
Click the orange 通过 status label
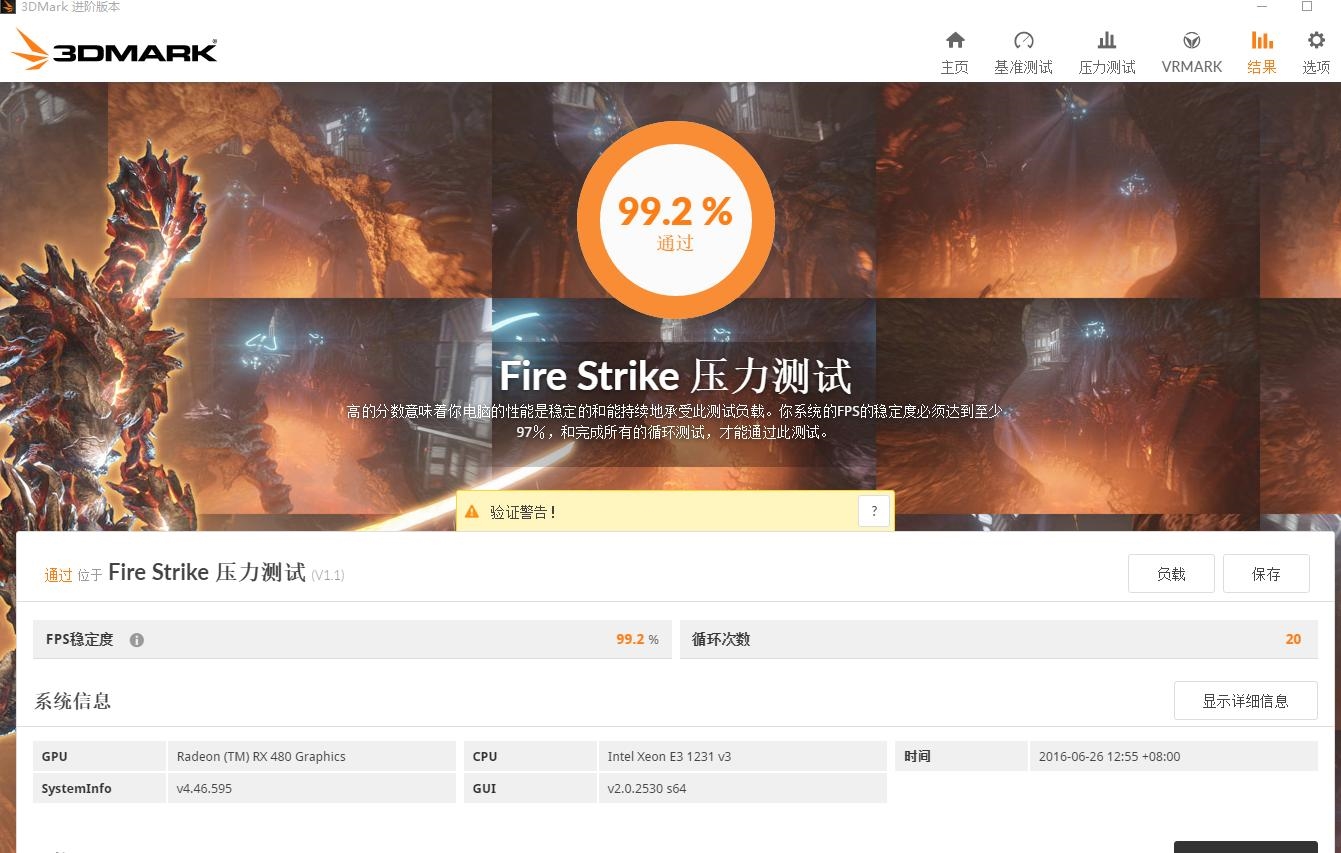[x=58, y=575]
